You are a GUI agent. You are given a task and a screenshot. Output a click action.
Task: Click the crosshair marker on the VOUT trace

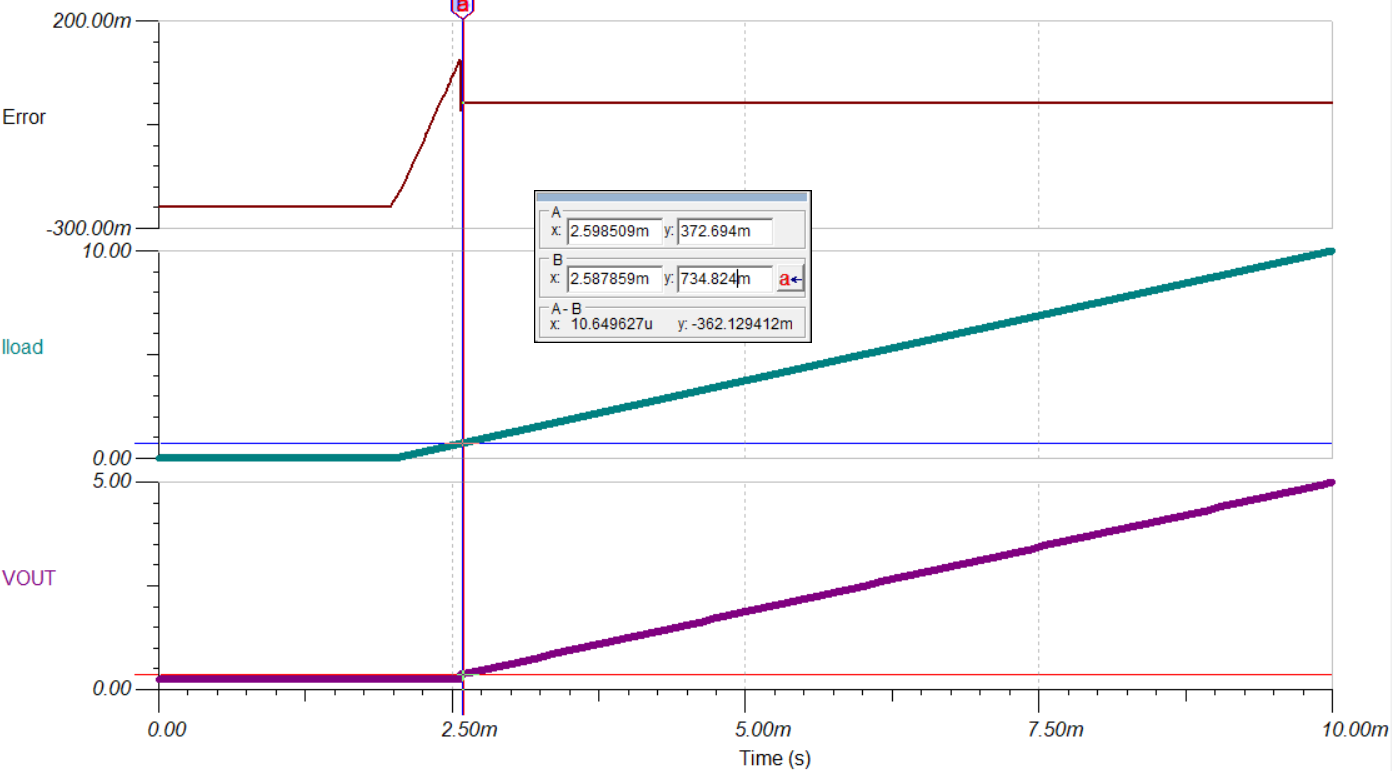(462, 674)
